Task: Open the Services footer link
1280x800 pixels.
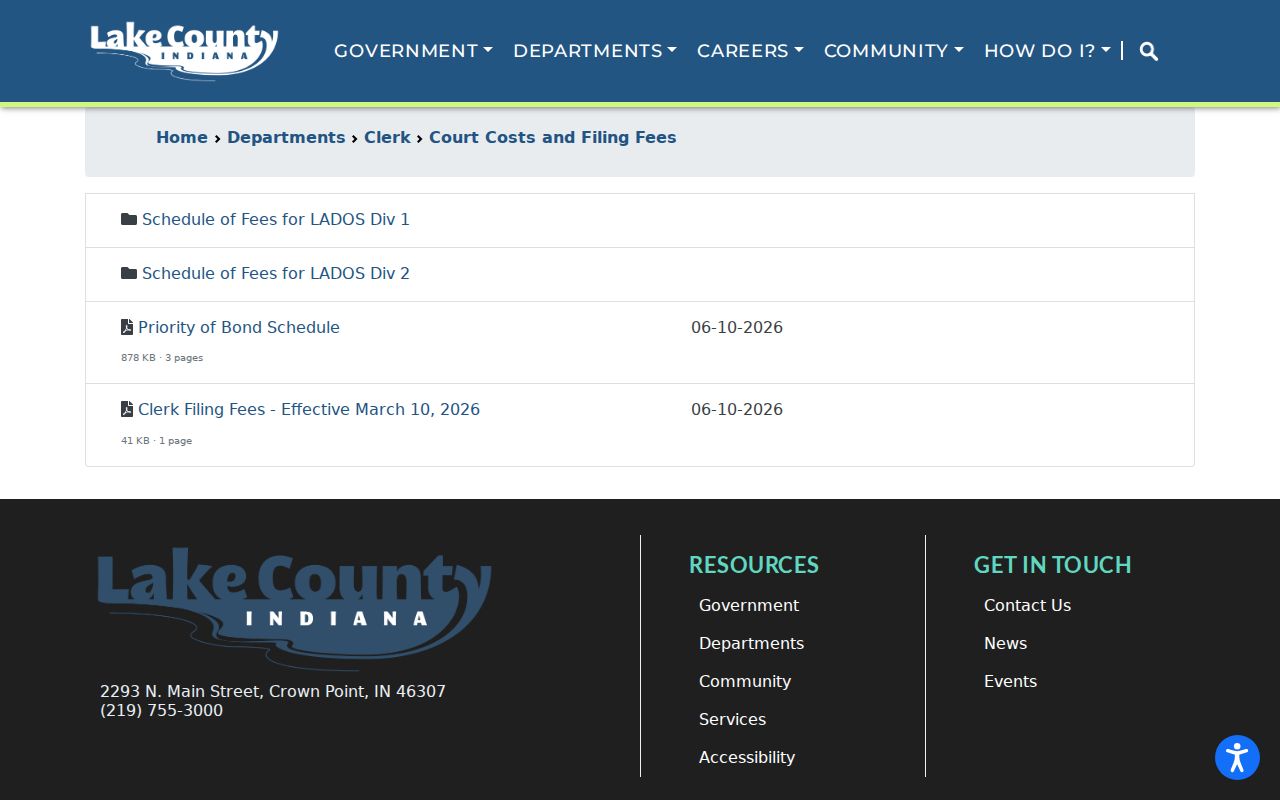Action: pos(732,719)
